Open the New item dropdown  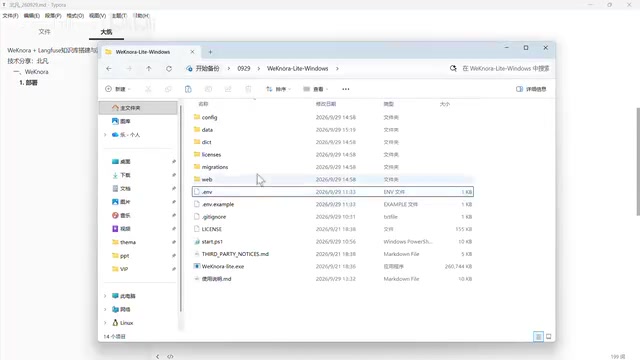(118, 89)
